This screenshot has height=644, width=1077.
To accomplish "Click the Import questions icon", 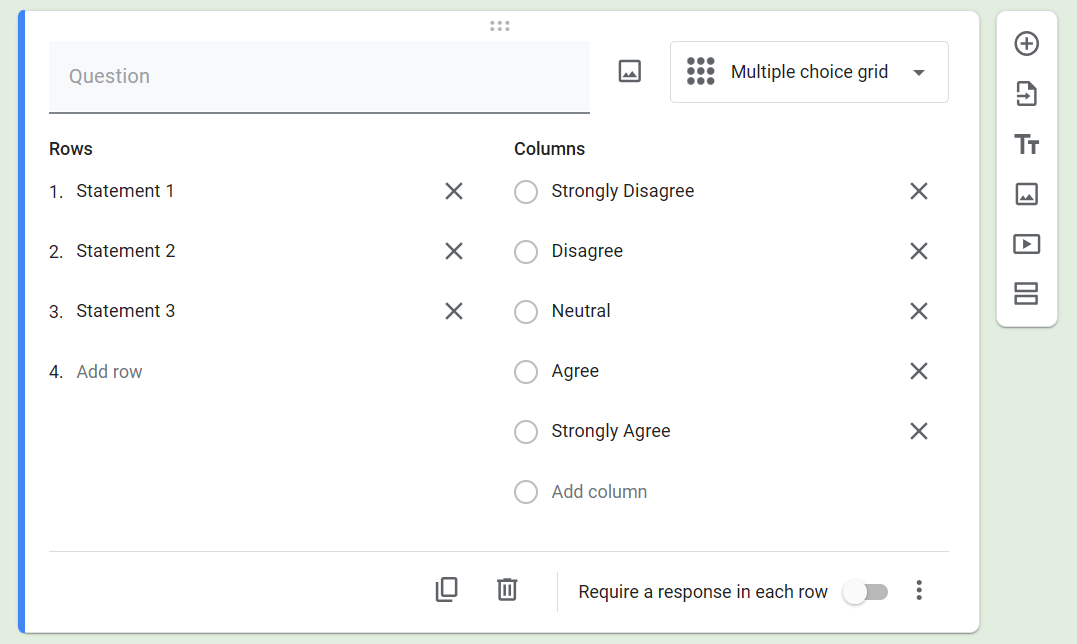I will (x=1027, y=94).
